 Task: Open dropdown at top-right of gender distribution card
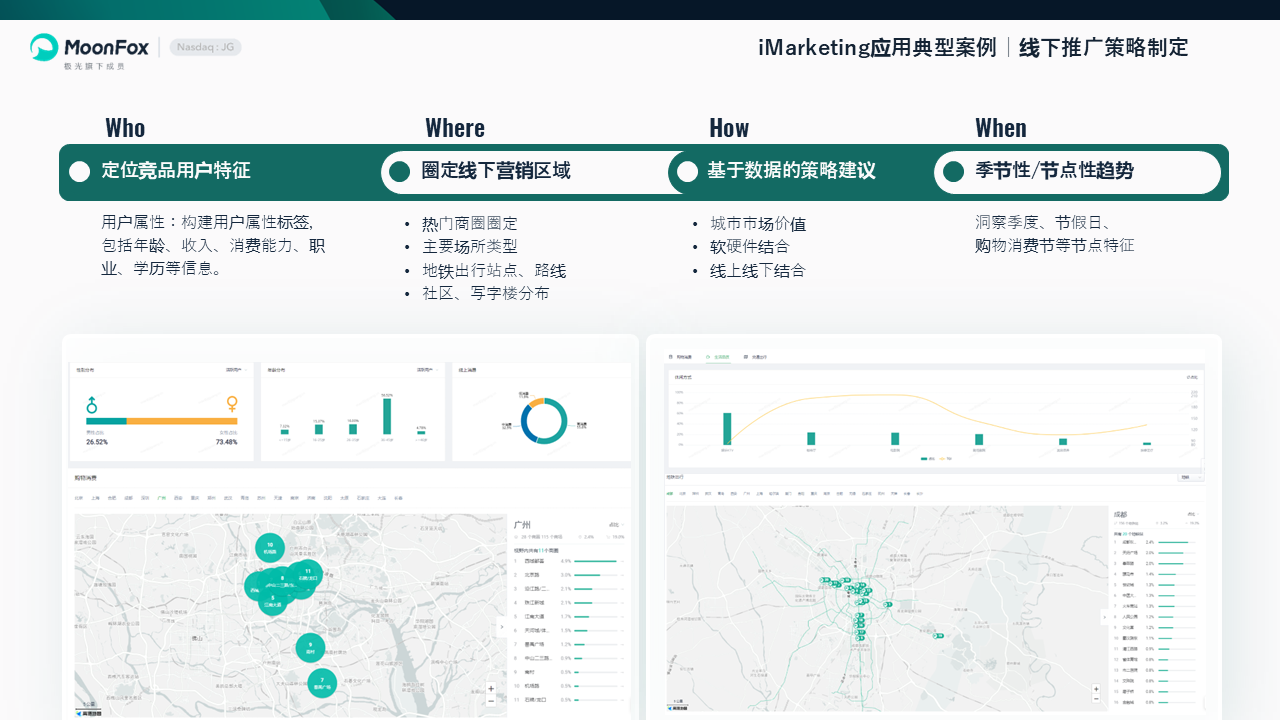pos(235,370)
